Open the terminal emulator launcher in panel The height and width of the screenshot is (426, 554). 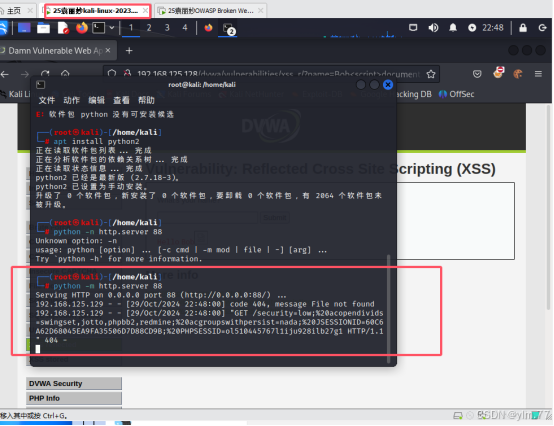tap(99, 28)
